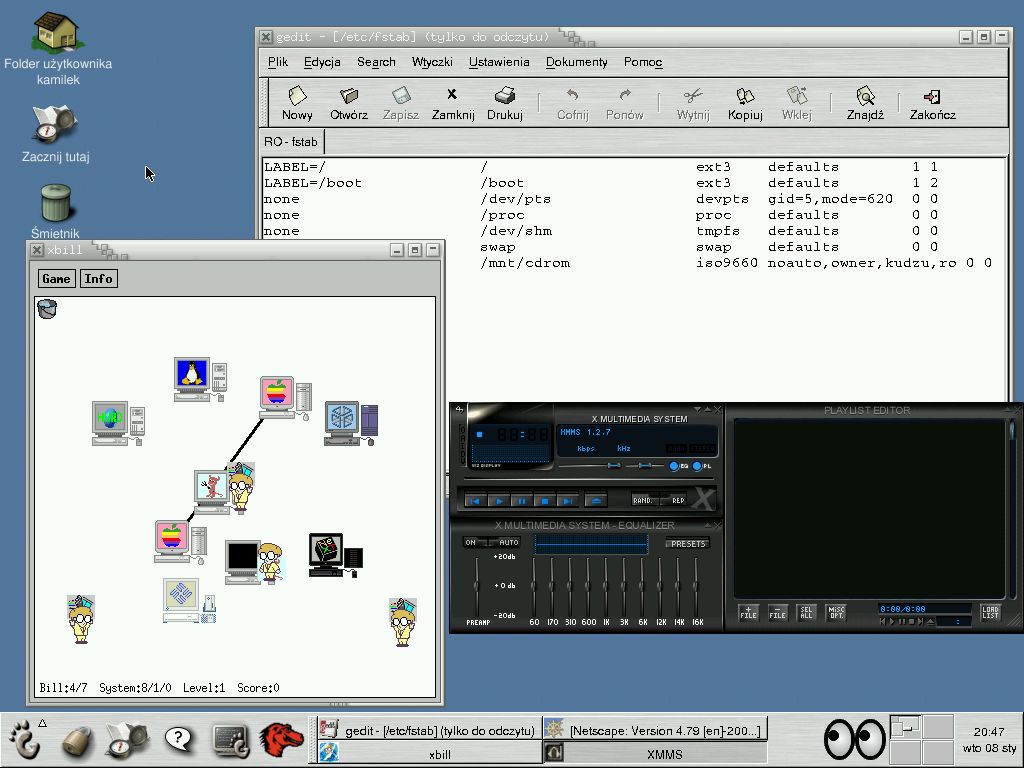Click the Nowy (new document) toolbar icon
The image size is (1024, 768).
tap(297, 97)
